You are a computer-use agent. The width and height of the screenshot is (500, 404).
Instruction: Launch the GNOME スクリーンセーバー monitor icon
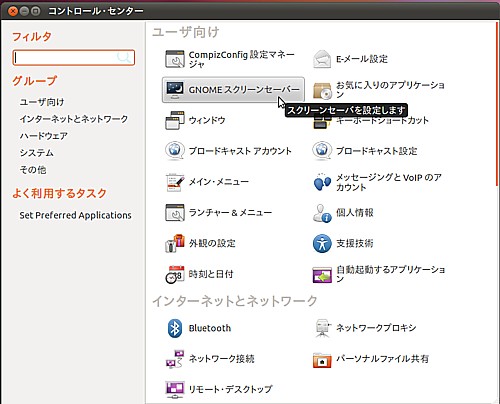175,90
